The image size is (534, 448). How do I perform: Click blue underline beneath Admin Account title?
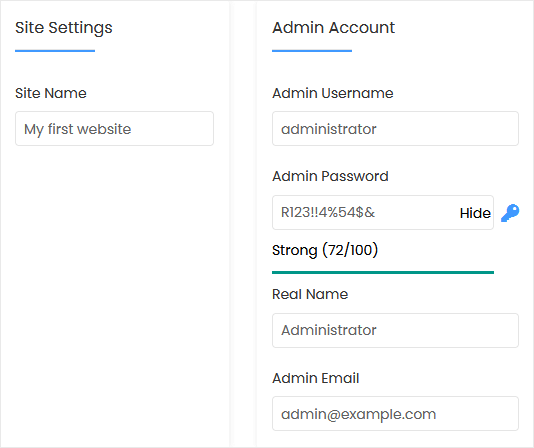[312, 51]
